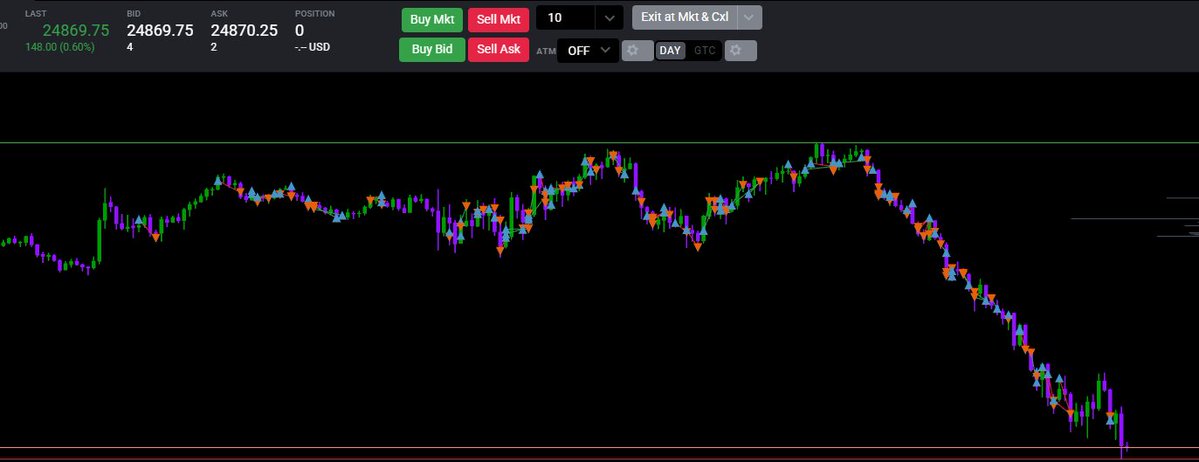Click the BID price 24869.75
The image size is (1199, 462).
point(160,30)
